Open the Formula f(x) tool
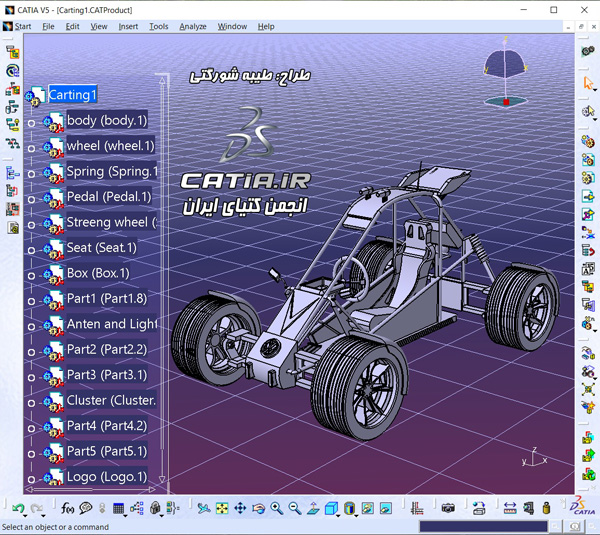Viewport: 600px width, 535px height. point(67,508)
